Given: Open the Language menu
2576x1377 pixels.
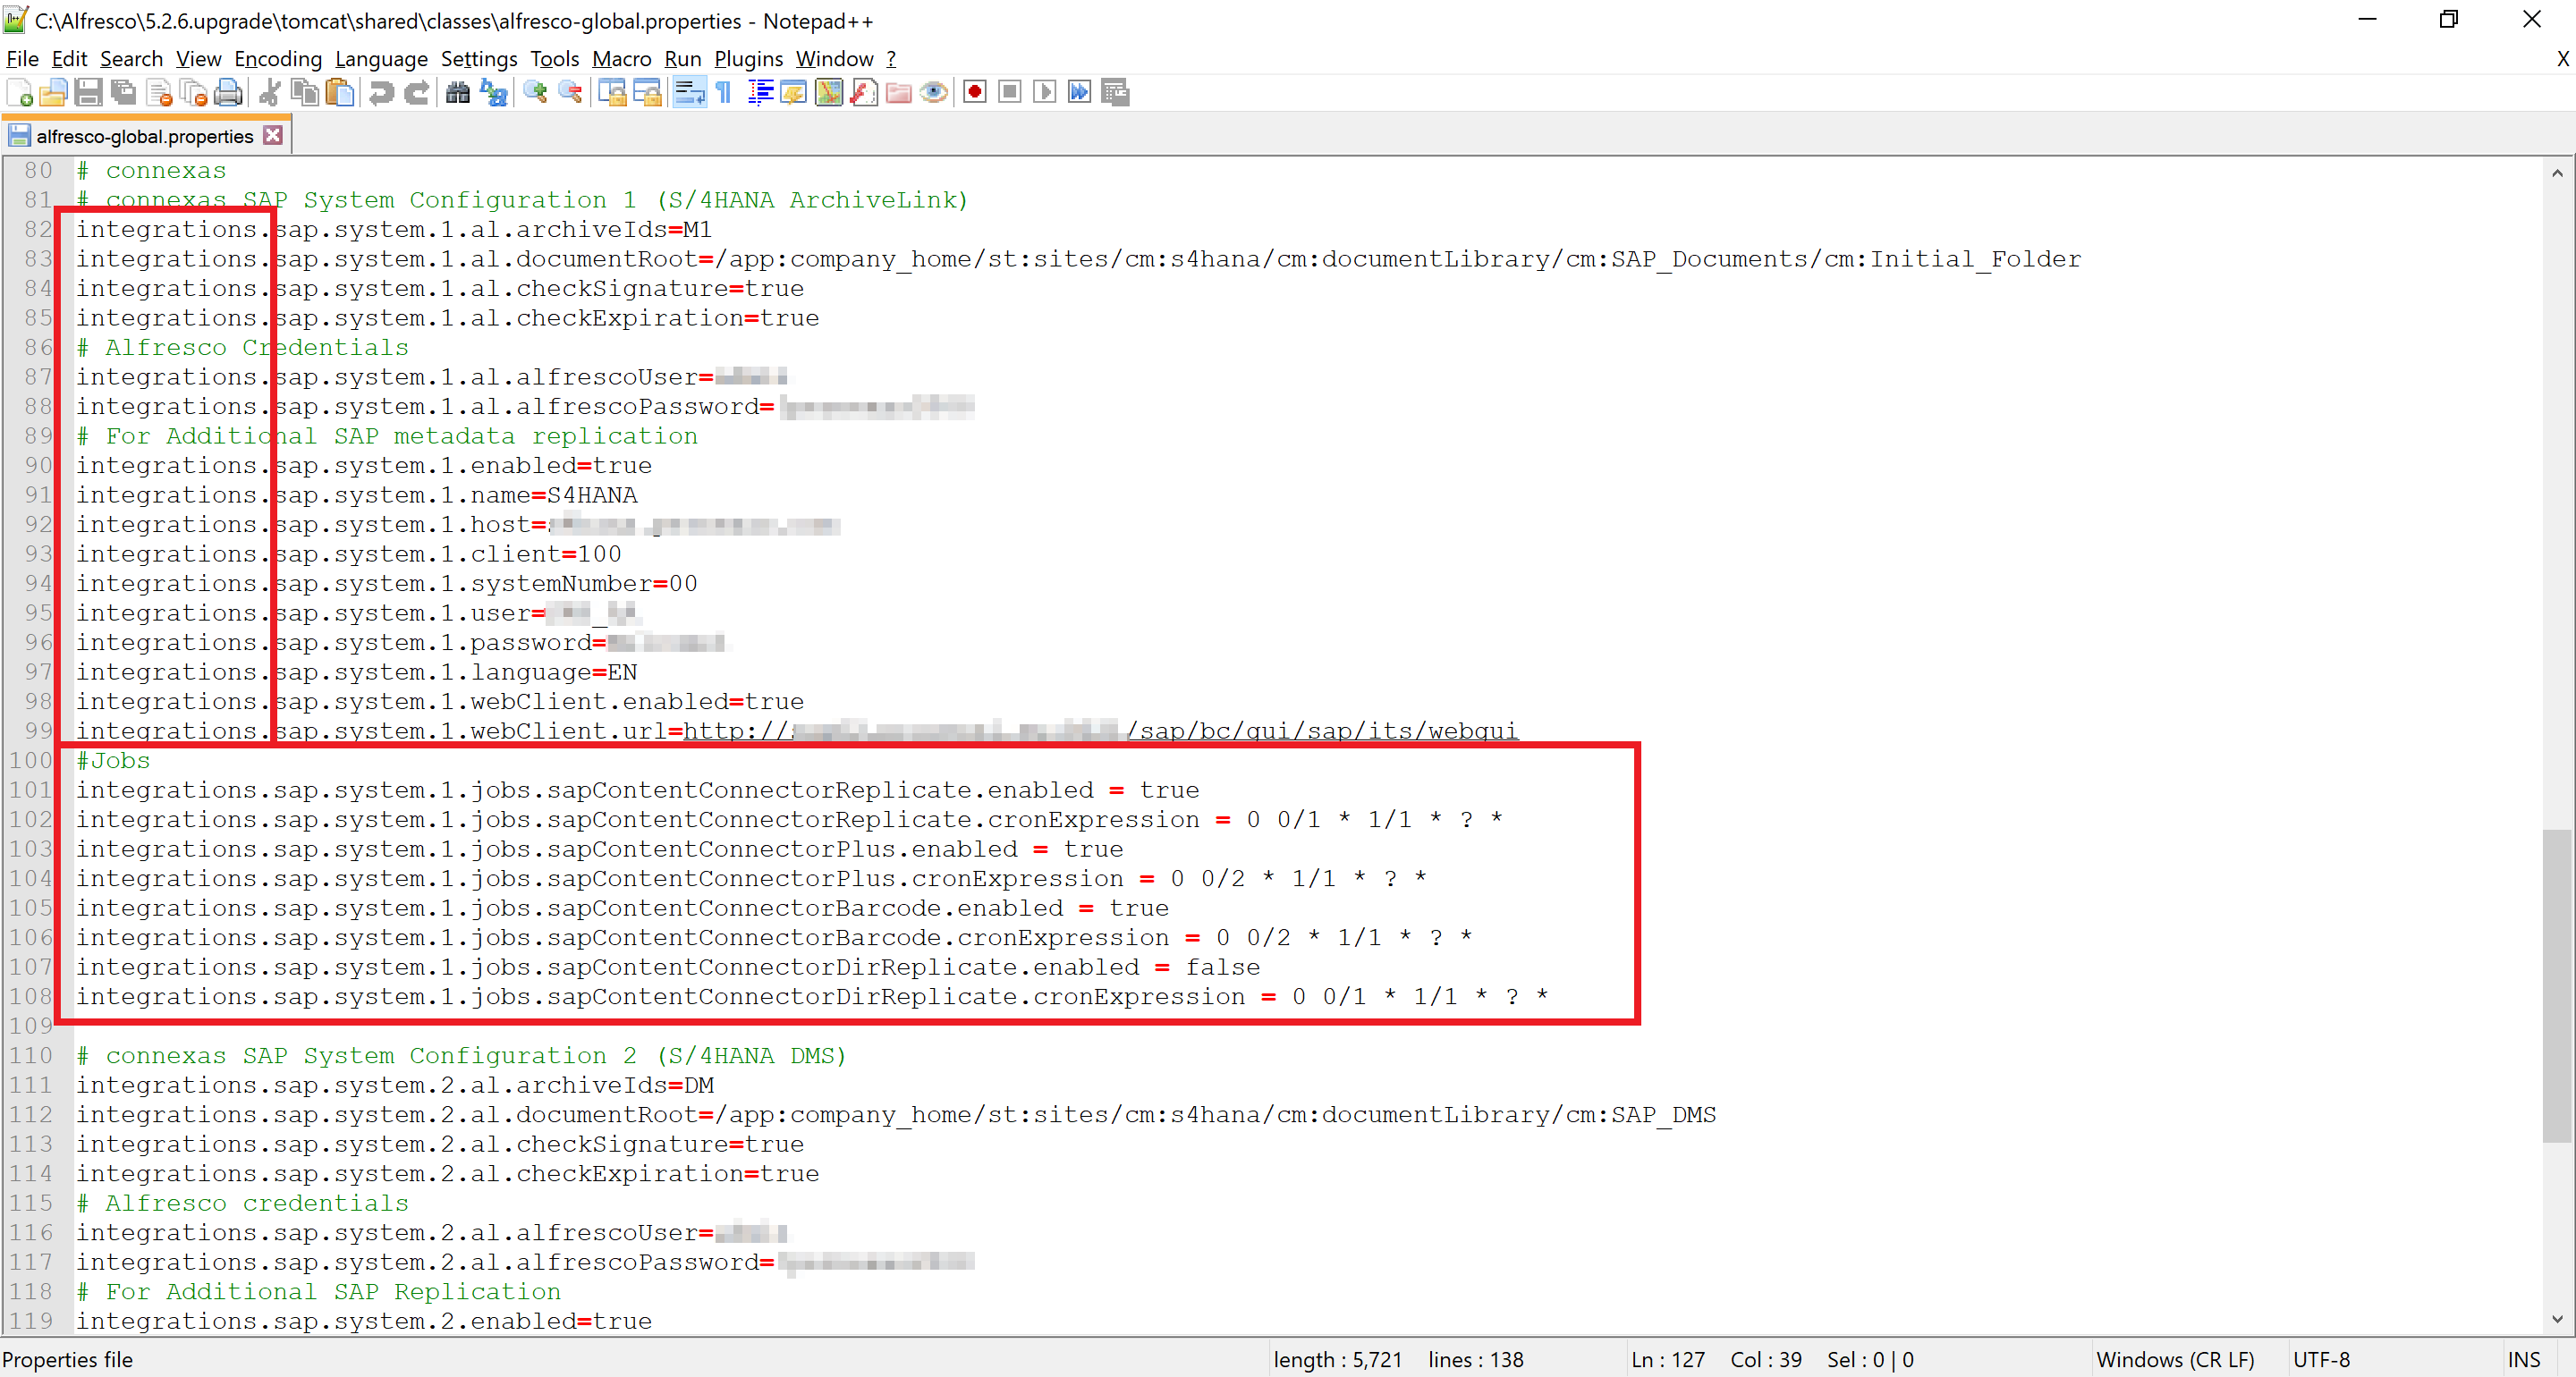Looking at the screenshot, I should (x=381, y=59).
